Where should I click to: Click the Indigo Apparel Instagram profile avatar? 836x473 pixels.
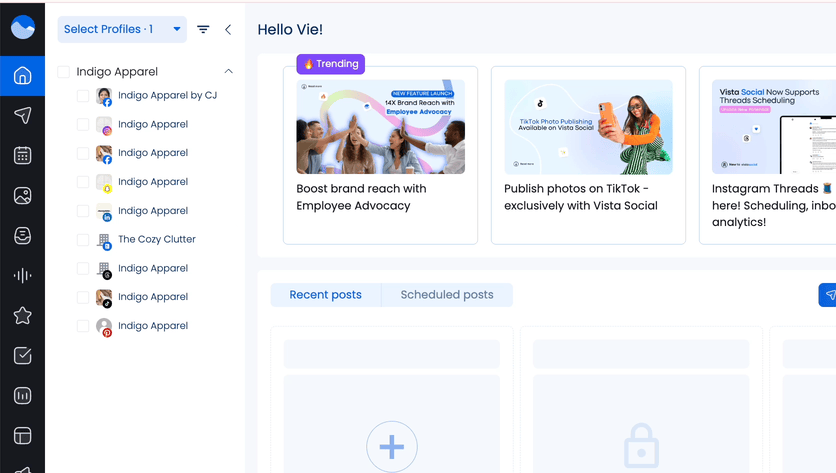pos(104,125)
